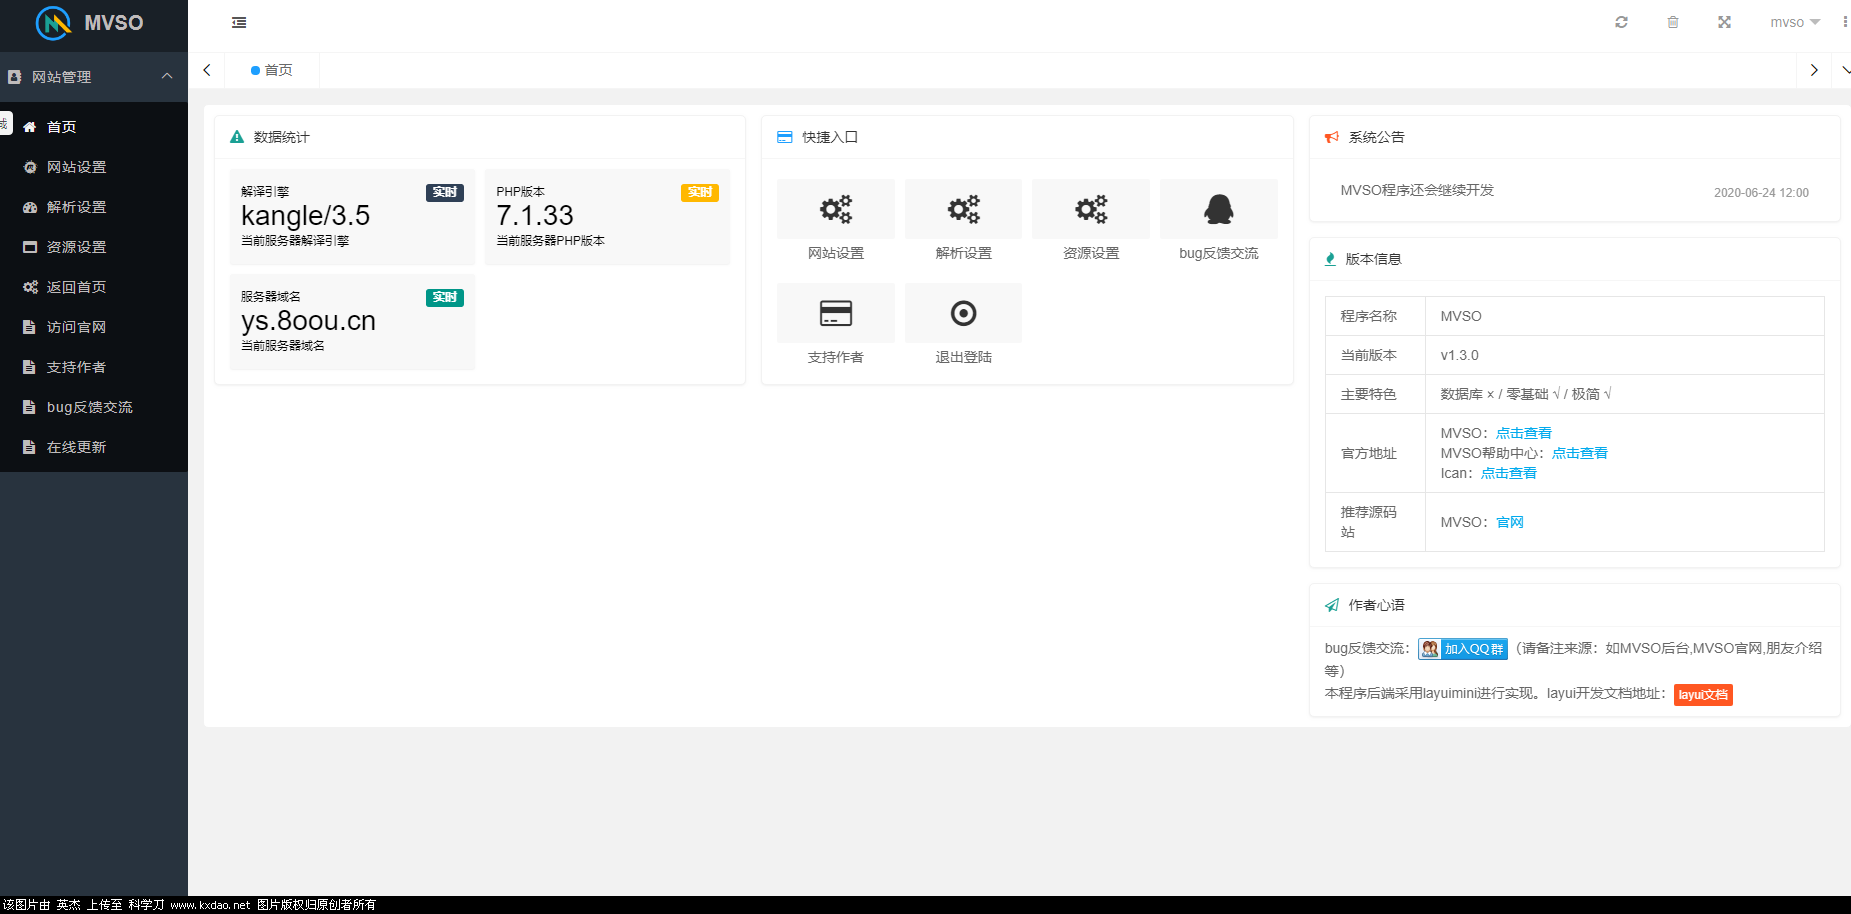The height and width of the screenshot is (914, 1851).
Task: Click the 作者心语 paper plane icon
Action: point(1332,605)
